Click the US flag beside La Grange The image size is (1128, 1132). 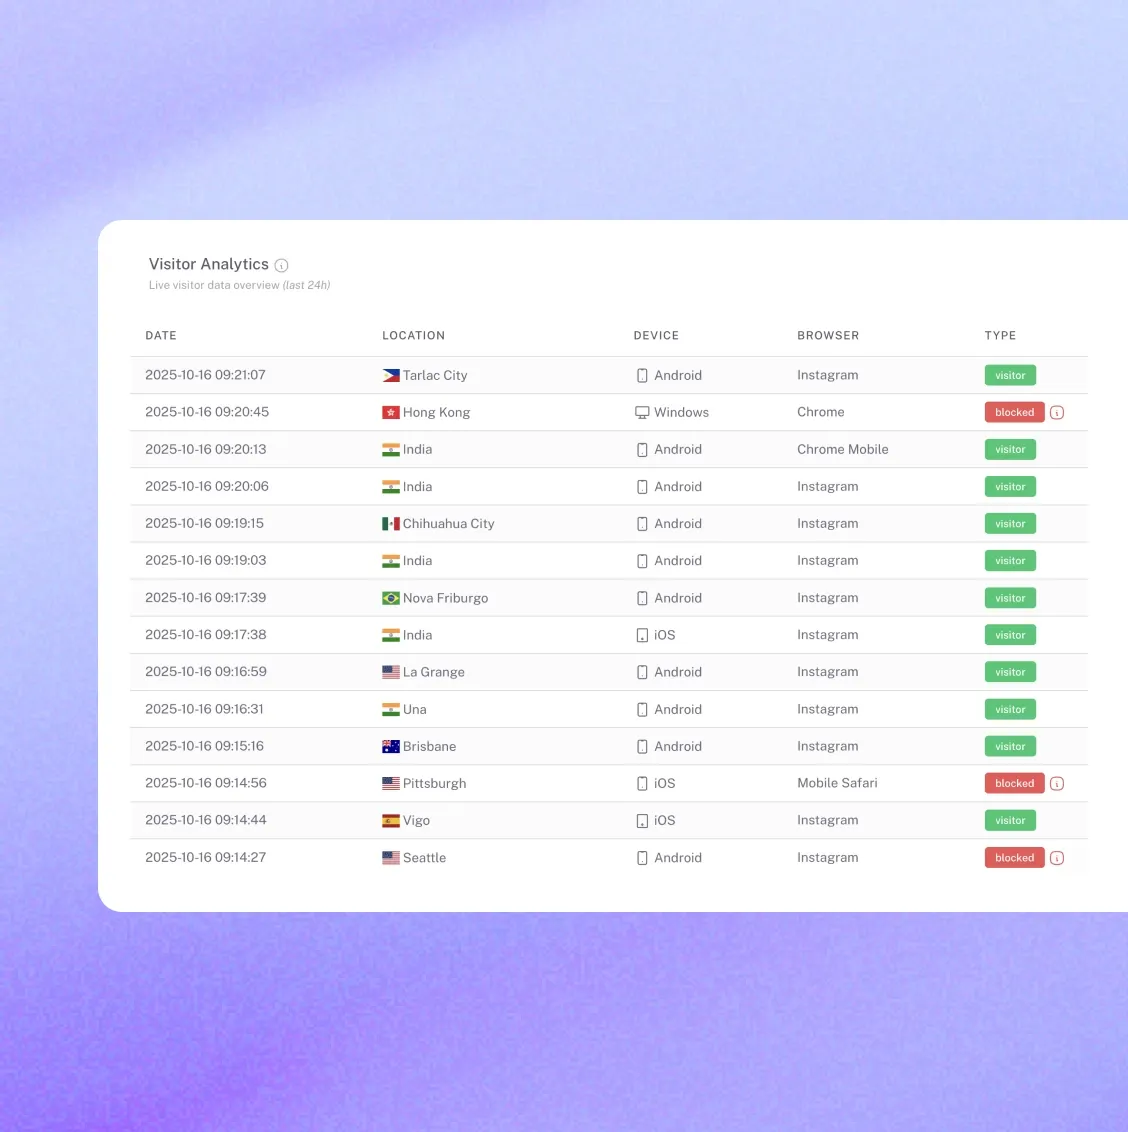pyautogui.click(x=391, y=672)
